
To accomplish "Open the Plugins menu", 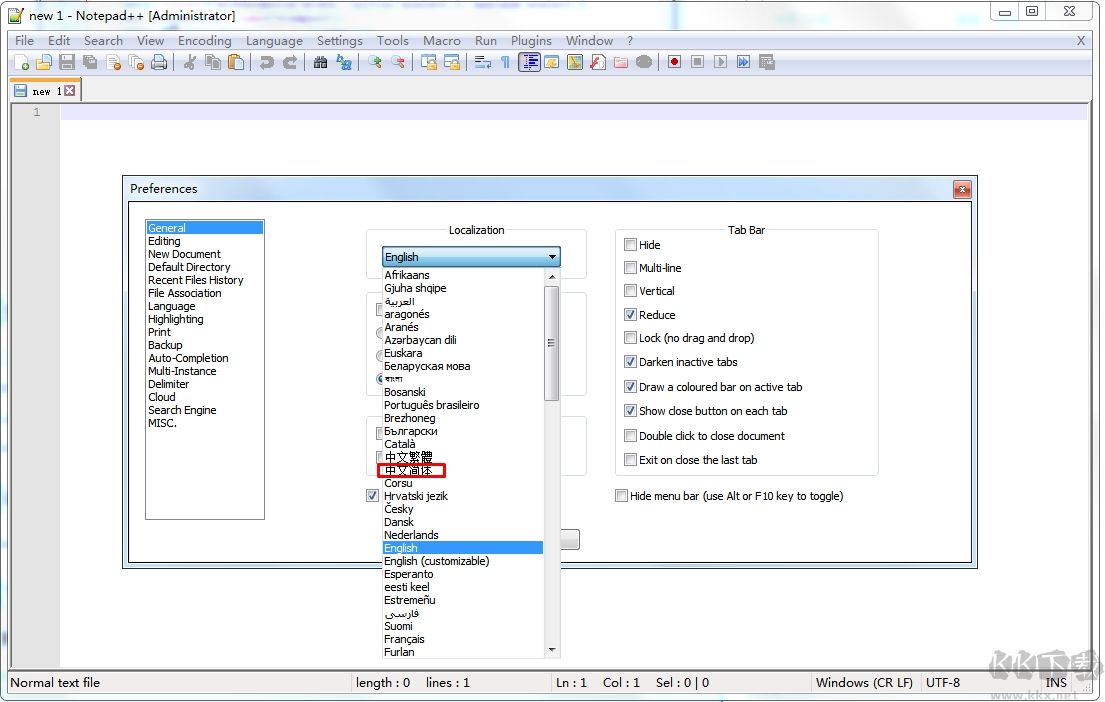I will pos(531,41).
